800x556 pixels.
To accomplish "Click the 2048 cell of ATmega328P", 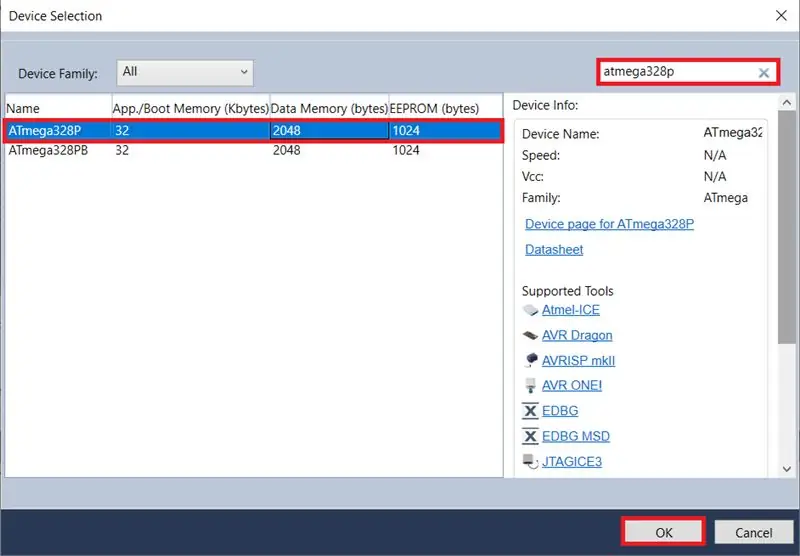I will [x=329, y=131].
